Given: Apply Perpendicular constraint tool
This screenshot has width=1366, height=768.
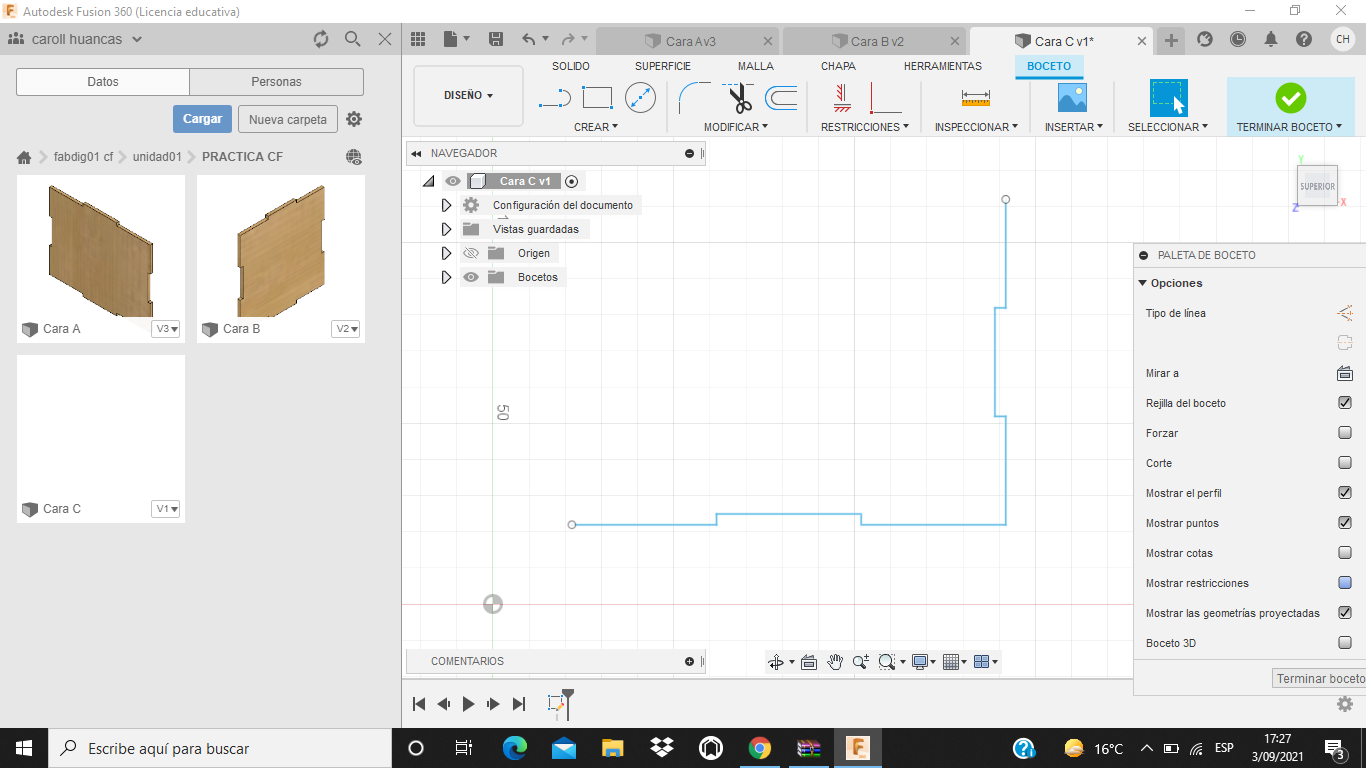Looking at the screenshot, I should pos(885,98).
